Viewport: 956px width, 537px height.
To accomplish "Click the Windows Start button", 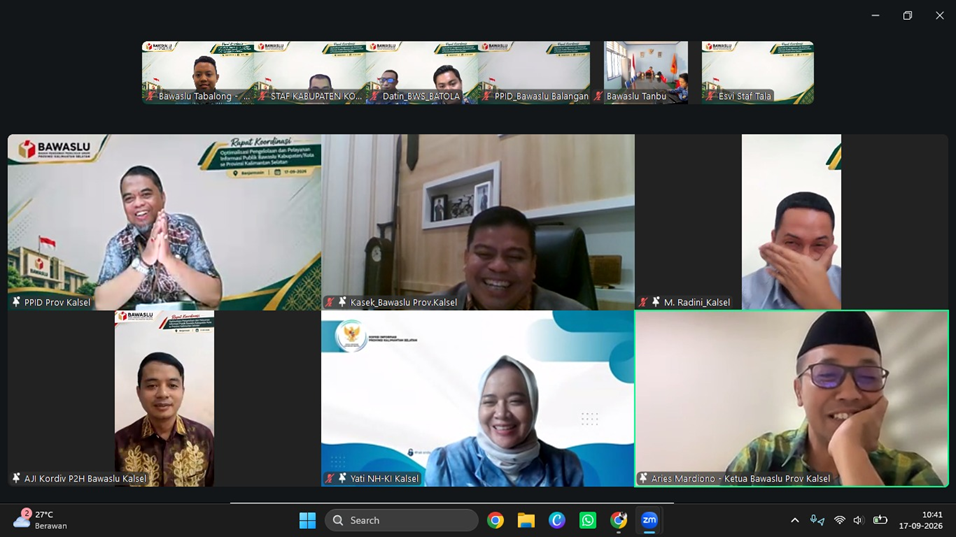I will (307, 520).
